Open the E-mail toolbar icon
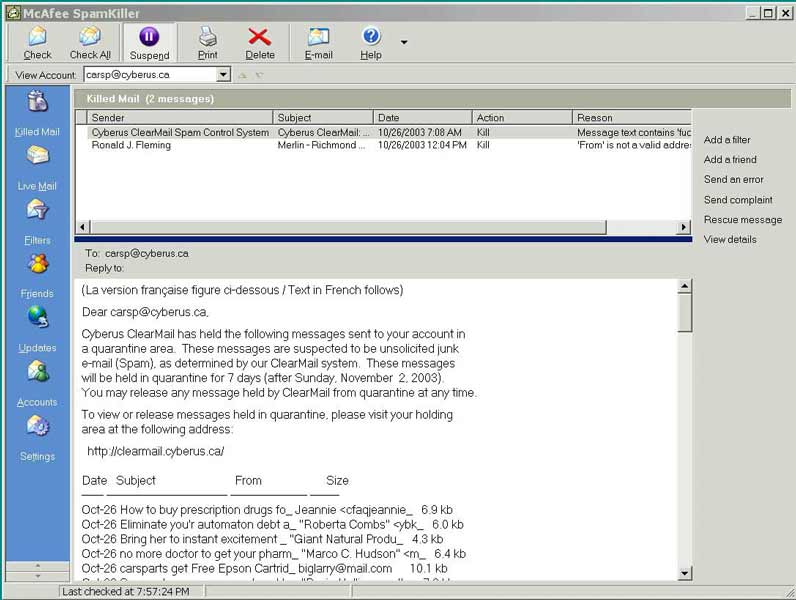This screenshot has width=796, height=600. pos(319,42)
